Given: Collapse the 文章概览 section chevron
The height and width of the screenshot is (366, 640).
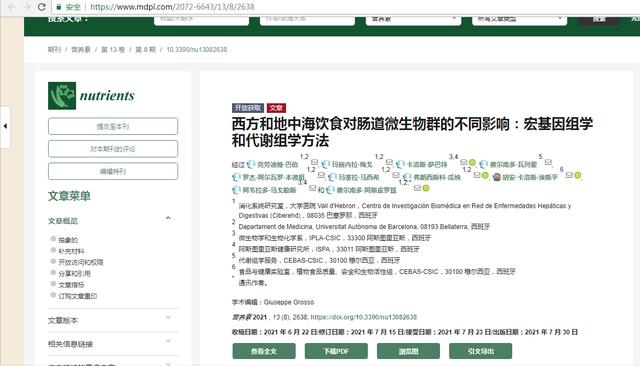Looking at the screenshot, I should 168,218.
